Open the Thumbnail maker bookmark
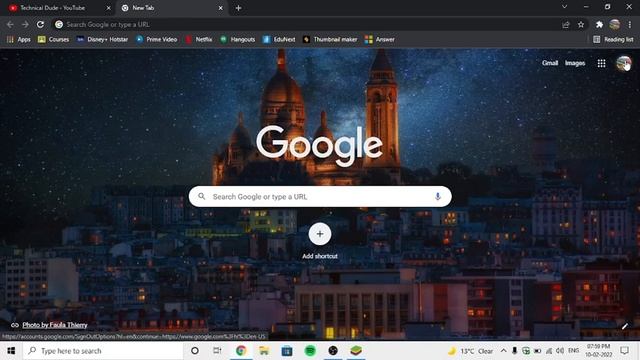 coord(330,39)
